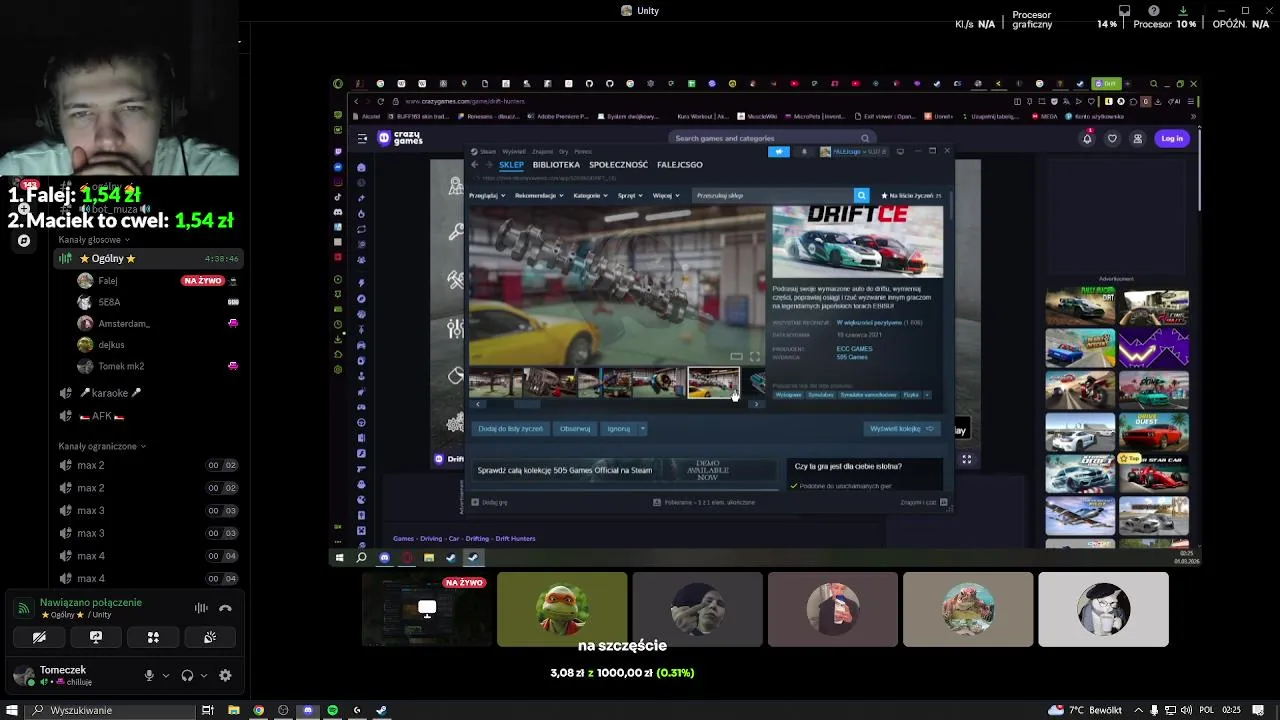Open Discord user settings gear
1280x720 pixels.
coord(225,676)
